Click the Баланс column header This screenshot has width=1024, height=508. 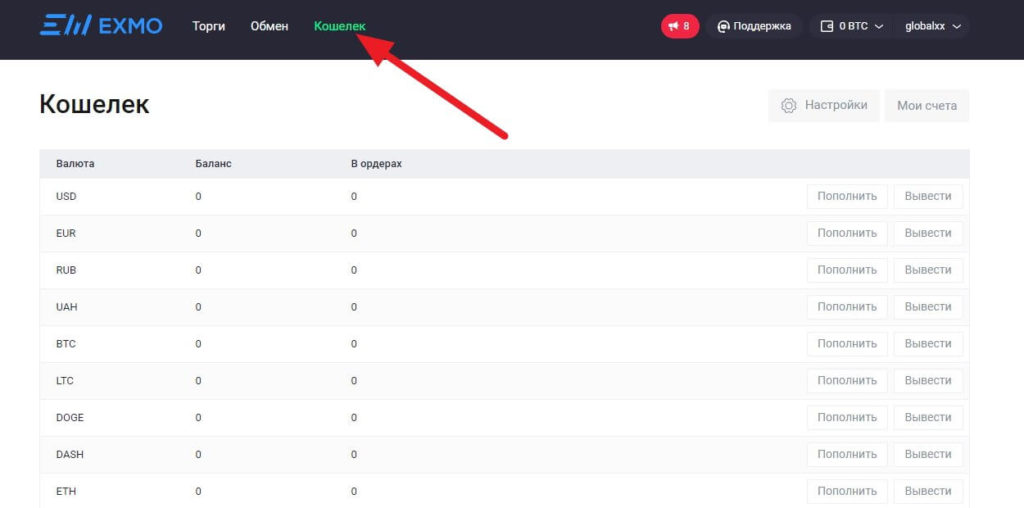213,163
